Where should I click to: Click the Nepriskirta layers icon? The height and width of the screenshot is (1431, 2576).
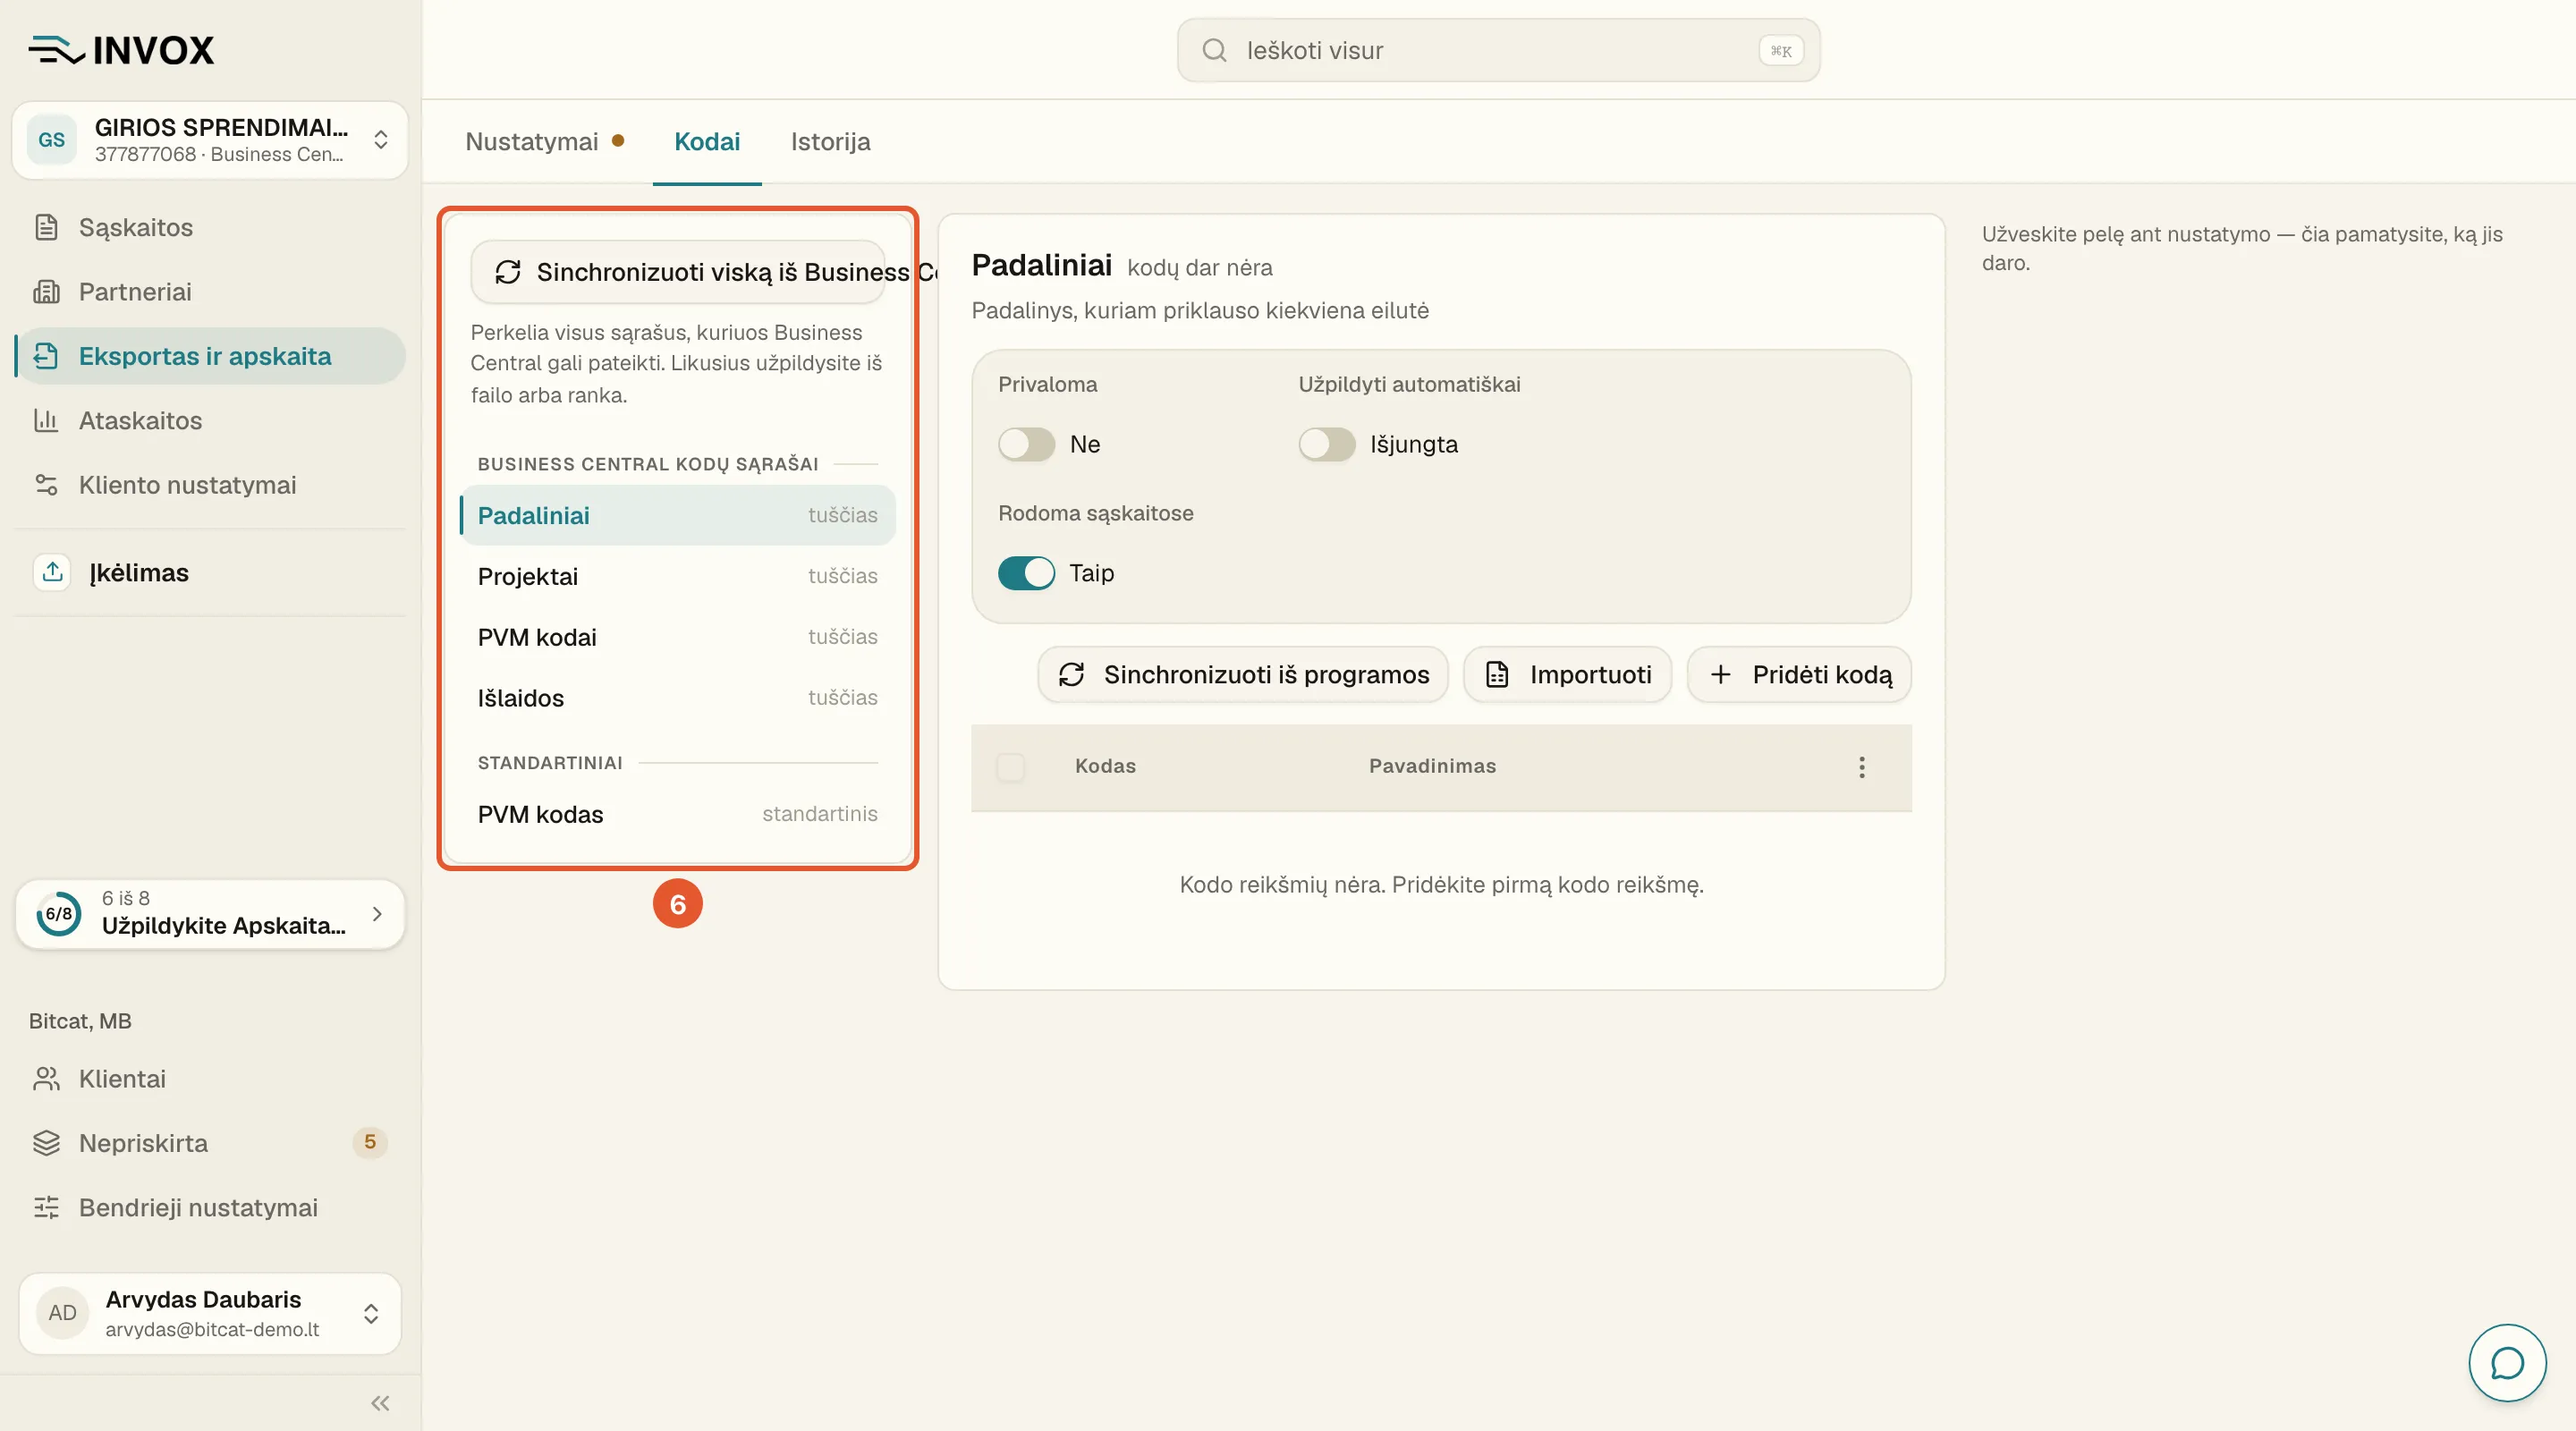click(46, 1143)
